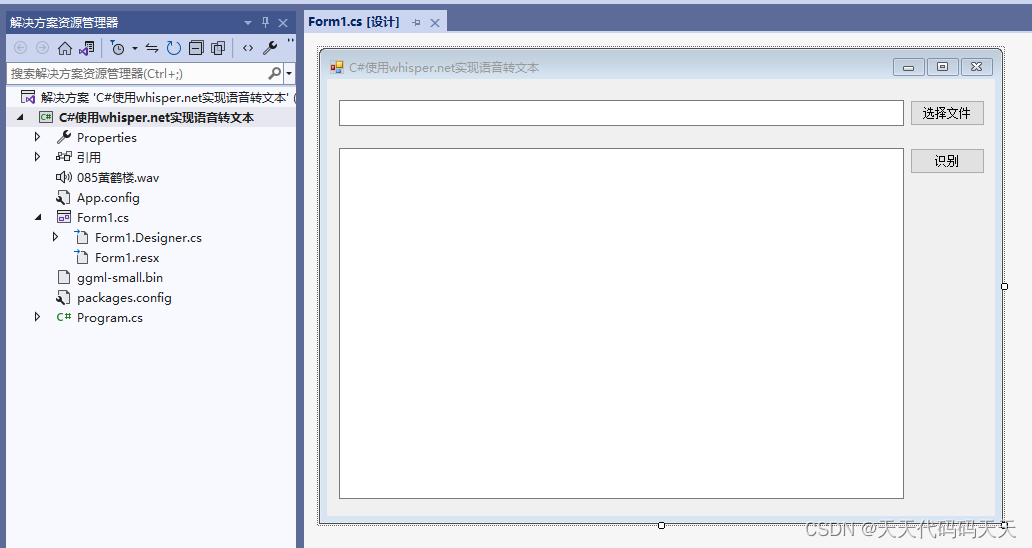The image size is (1032, 548).
Task: Click the View Code angle-brackets icon
Action: pos(247,48)
